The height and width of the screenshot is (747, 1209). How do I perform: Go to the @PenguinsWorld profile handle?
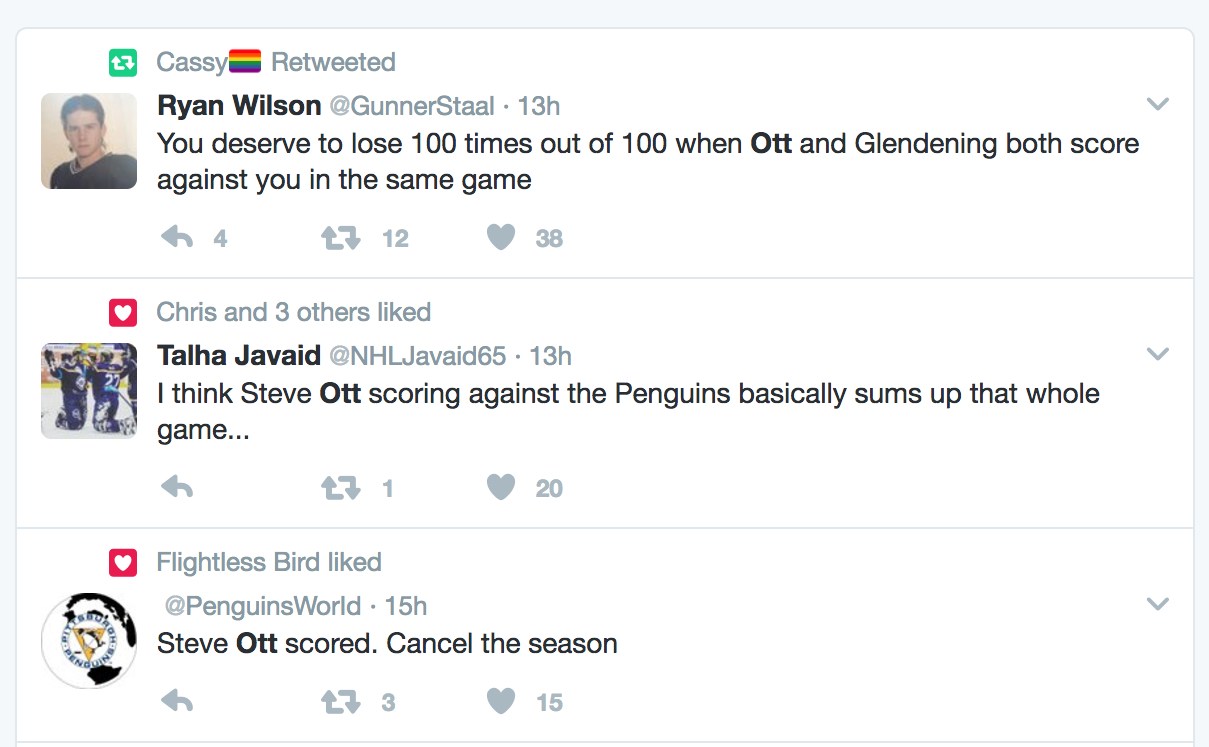coord(262,606)
